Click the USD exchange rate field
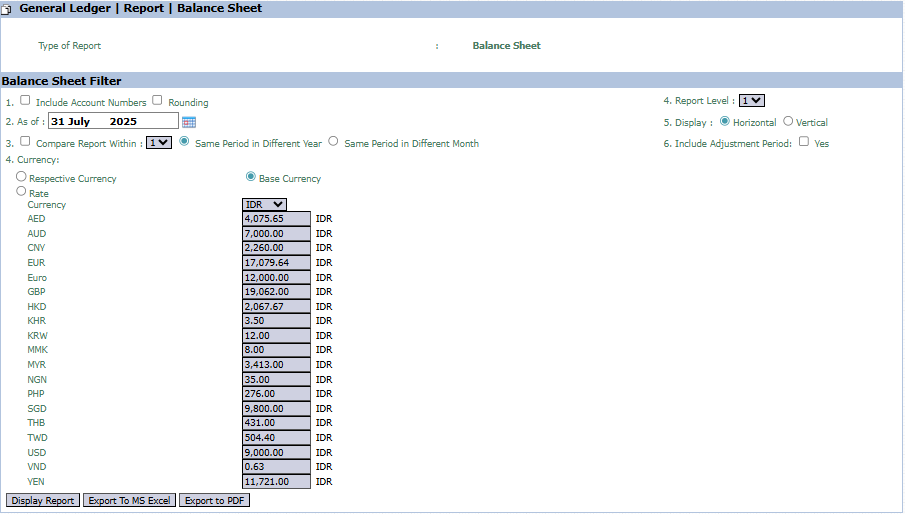The width and height of the screenshot is (905, 514). [277, 452]
